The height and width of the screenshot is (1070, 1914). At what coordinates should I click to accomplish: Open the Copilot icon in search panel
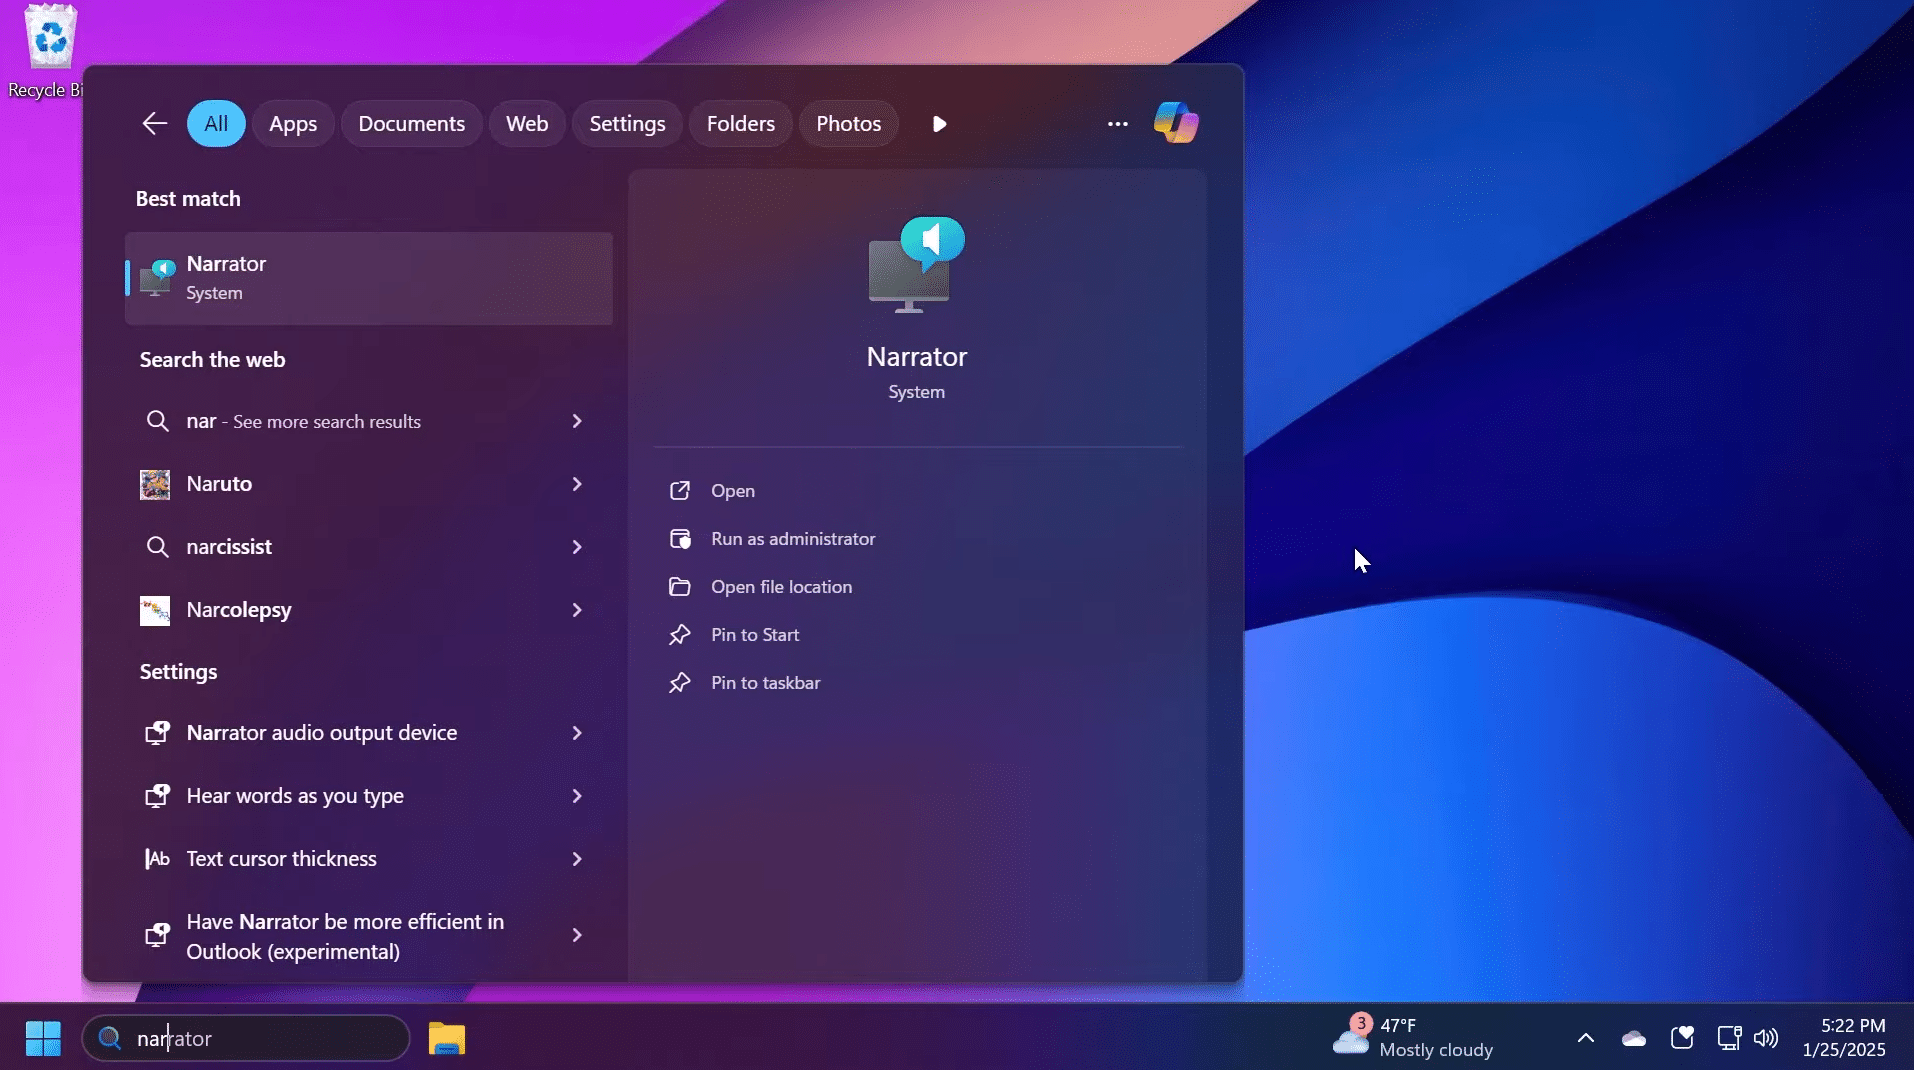[1176, 123]
